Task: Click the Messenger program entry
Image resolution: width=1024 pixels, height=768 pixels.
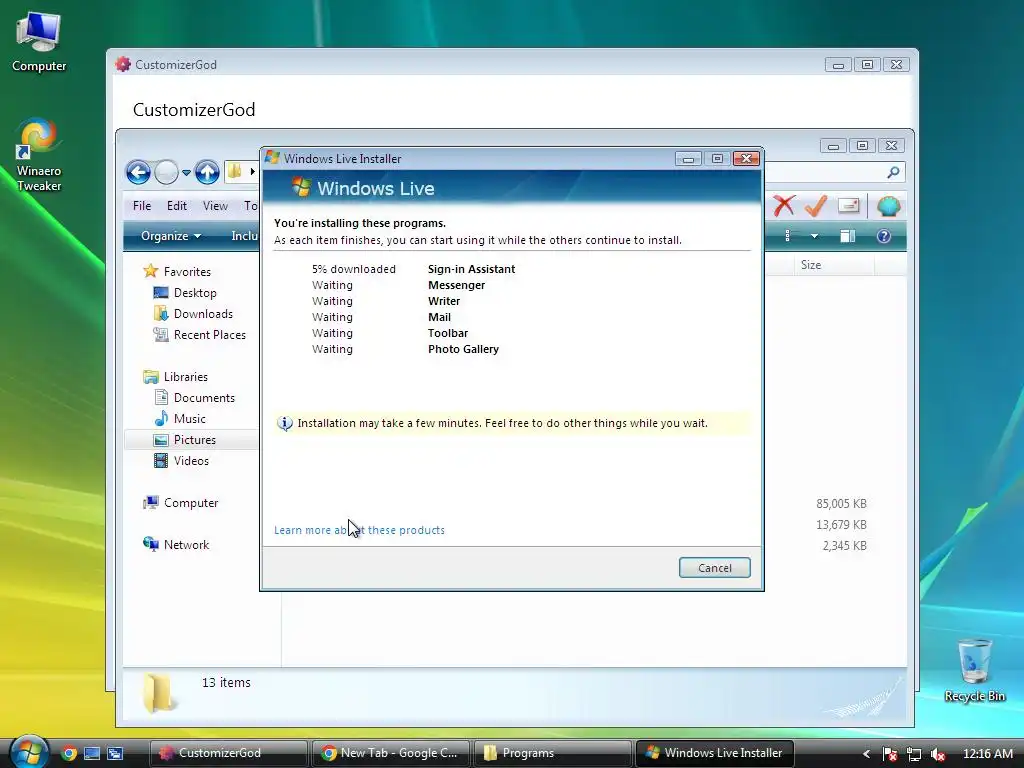Action: [456, 285]
